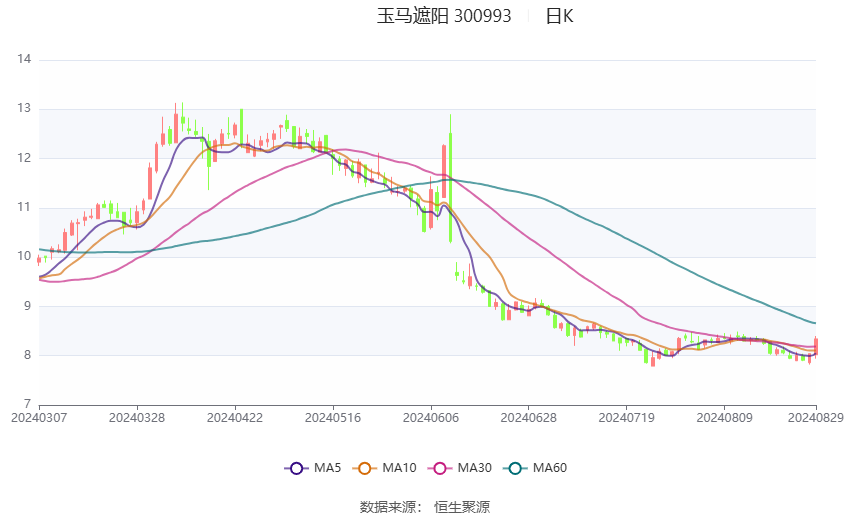The height and width of the screenshot is (517, 850).
Task: Click the y-axis value 10
Action: point(24,256)
